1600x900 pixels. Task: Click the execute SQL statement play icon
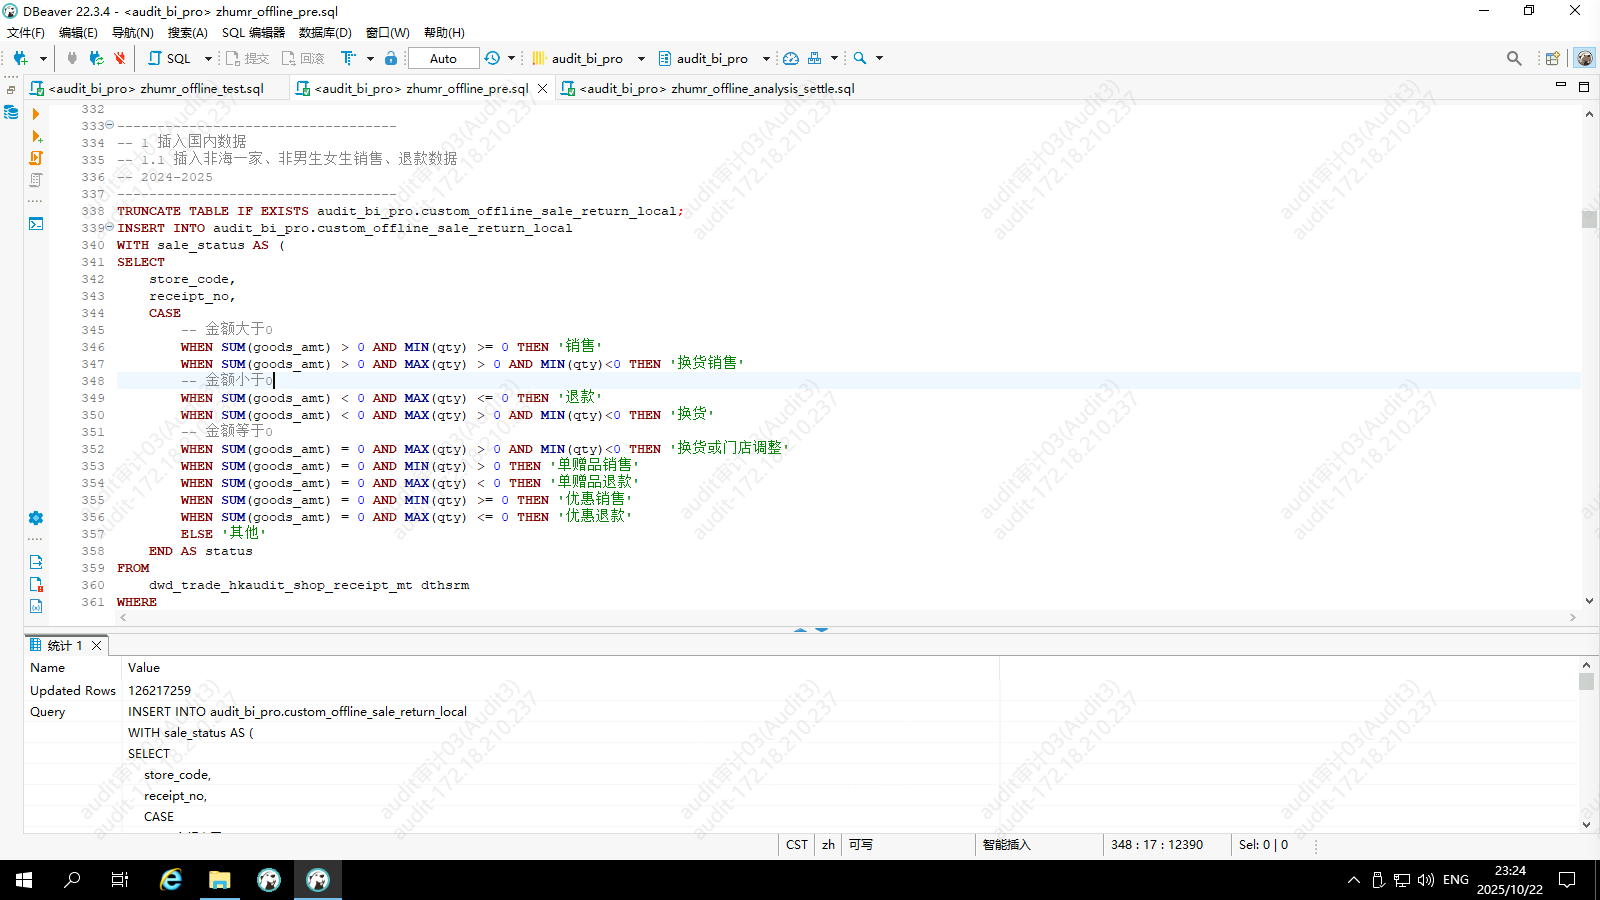[36, 114]
